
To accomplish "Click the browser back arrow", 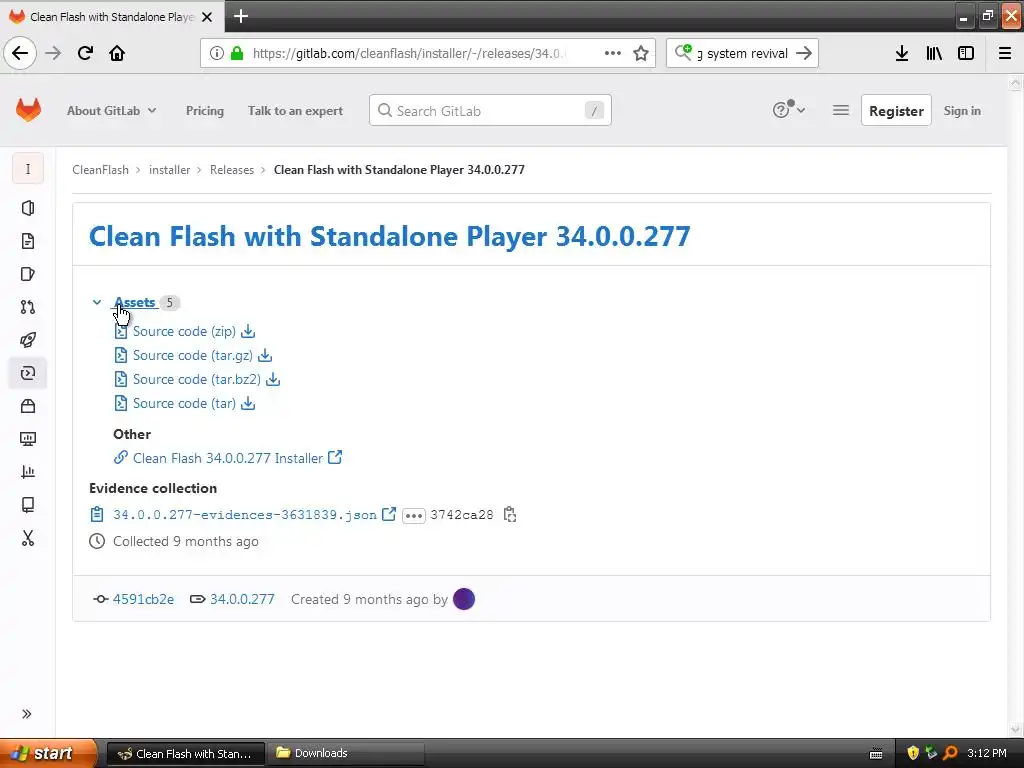I will click(20, 53).
